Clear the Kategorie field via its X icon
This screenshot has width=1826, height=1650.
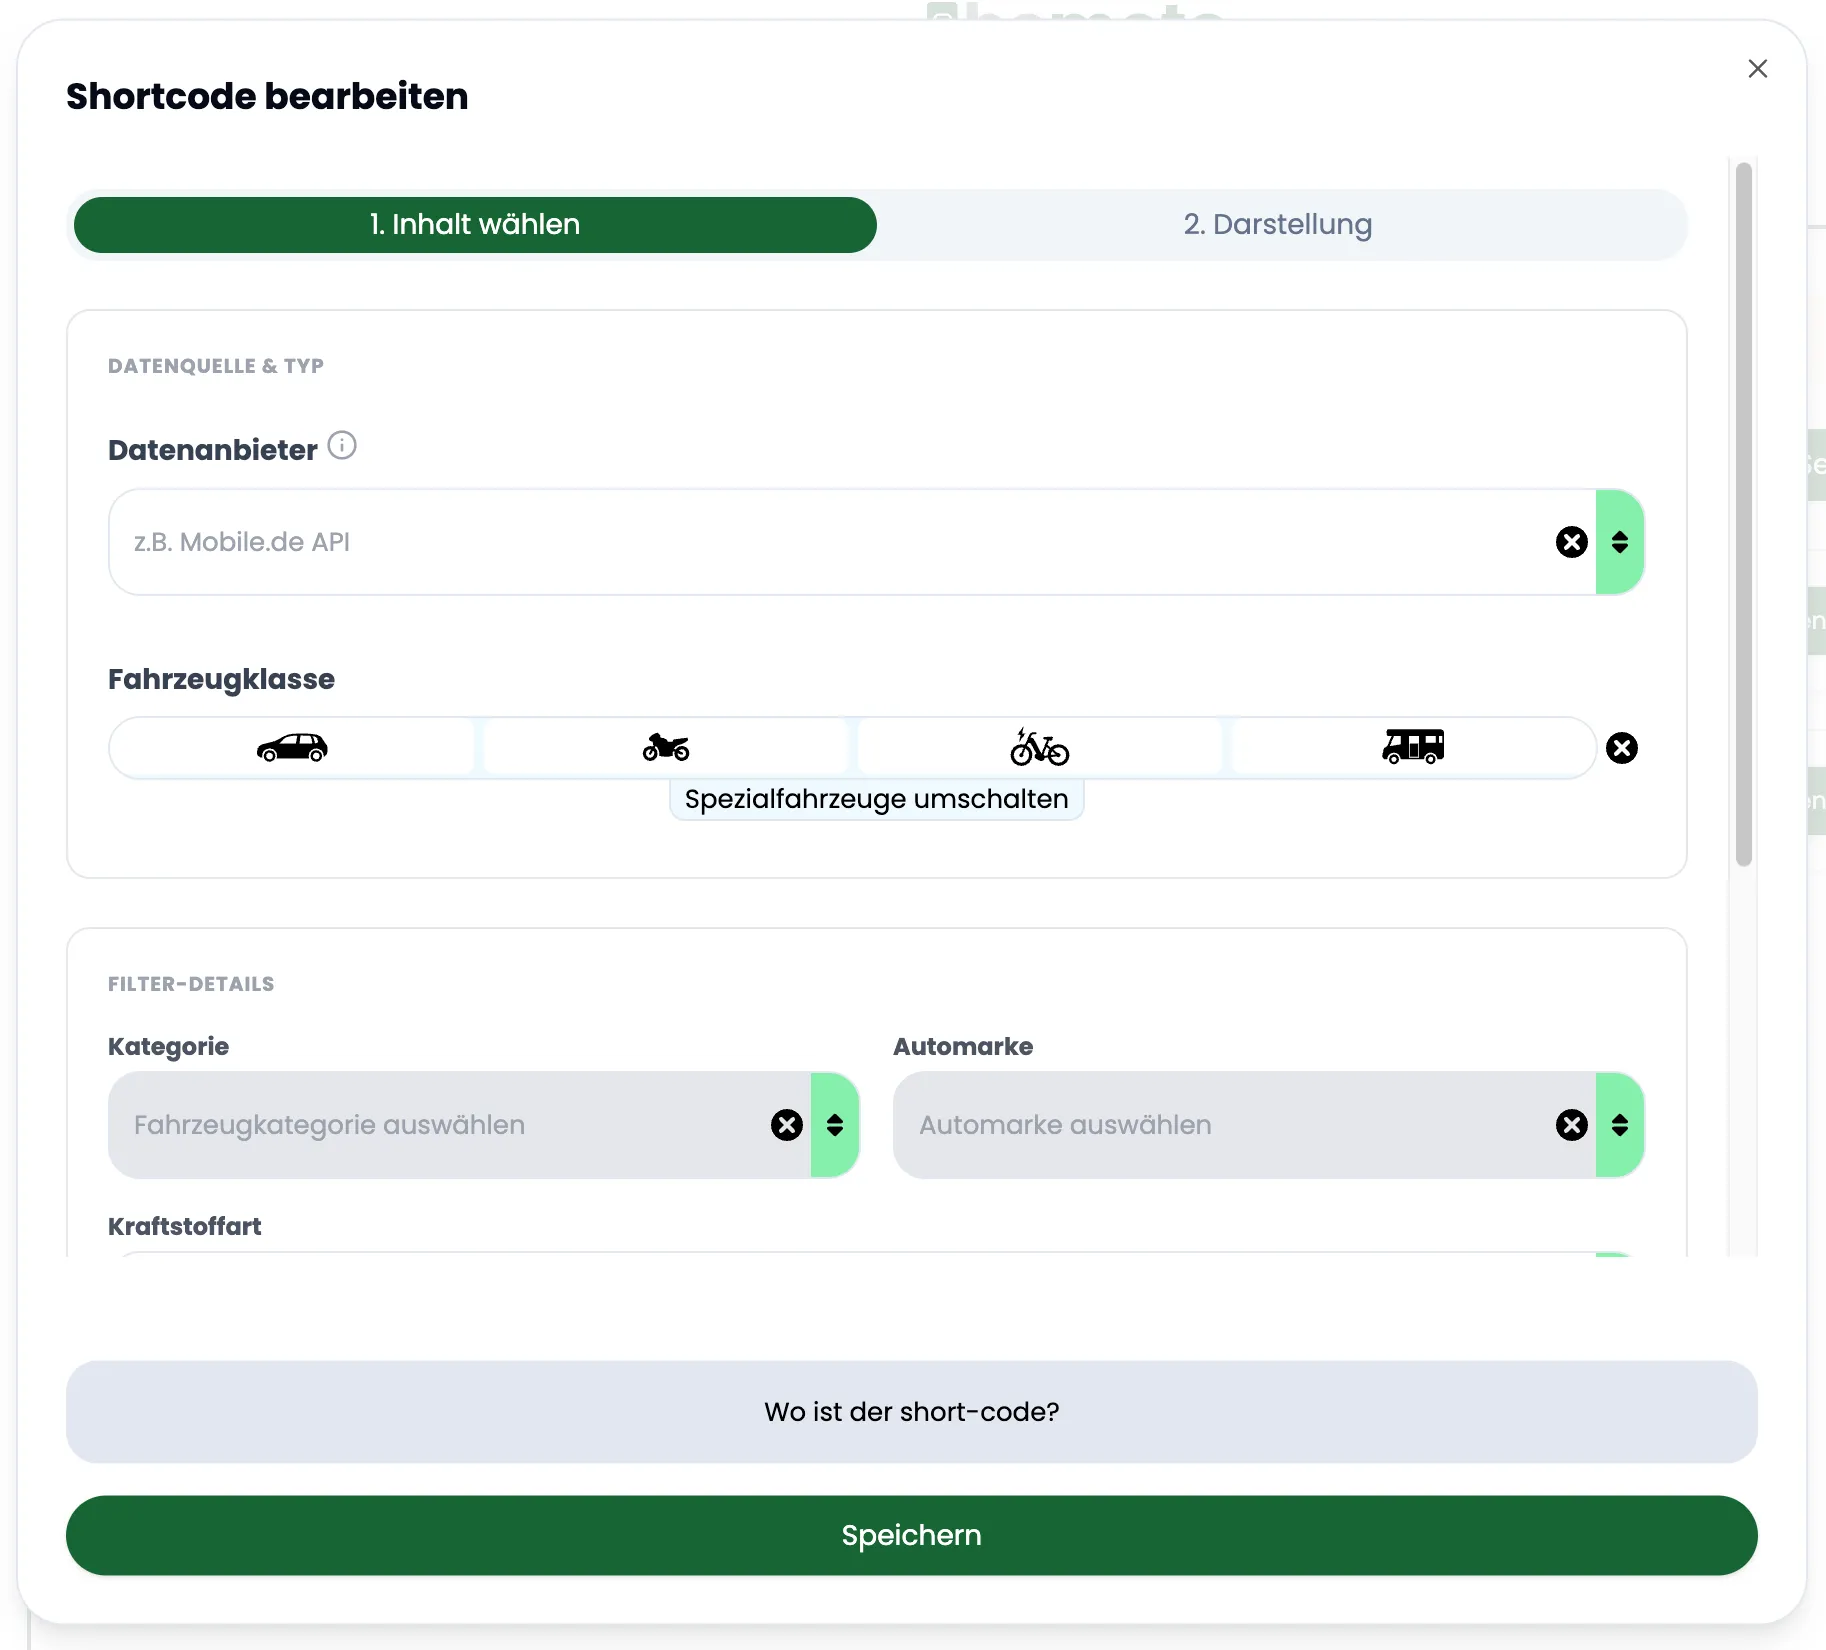787,1124
